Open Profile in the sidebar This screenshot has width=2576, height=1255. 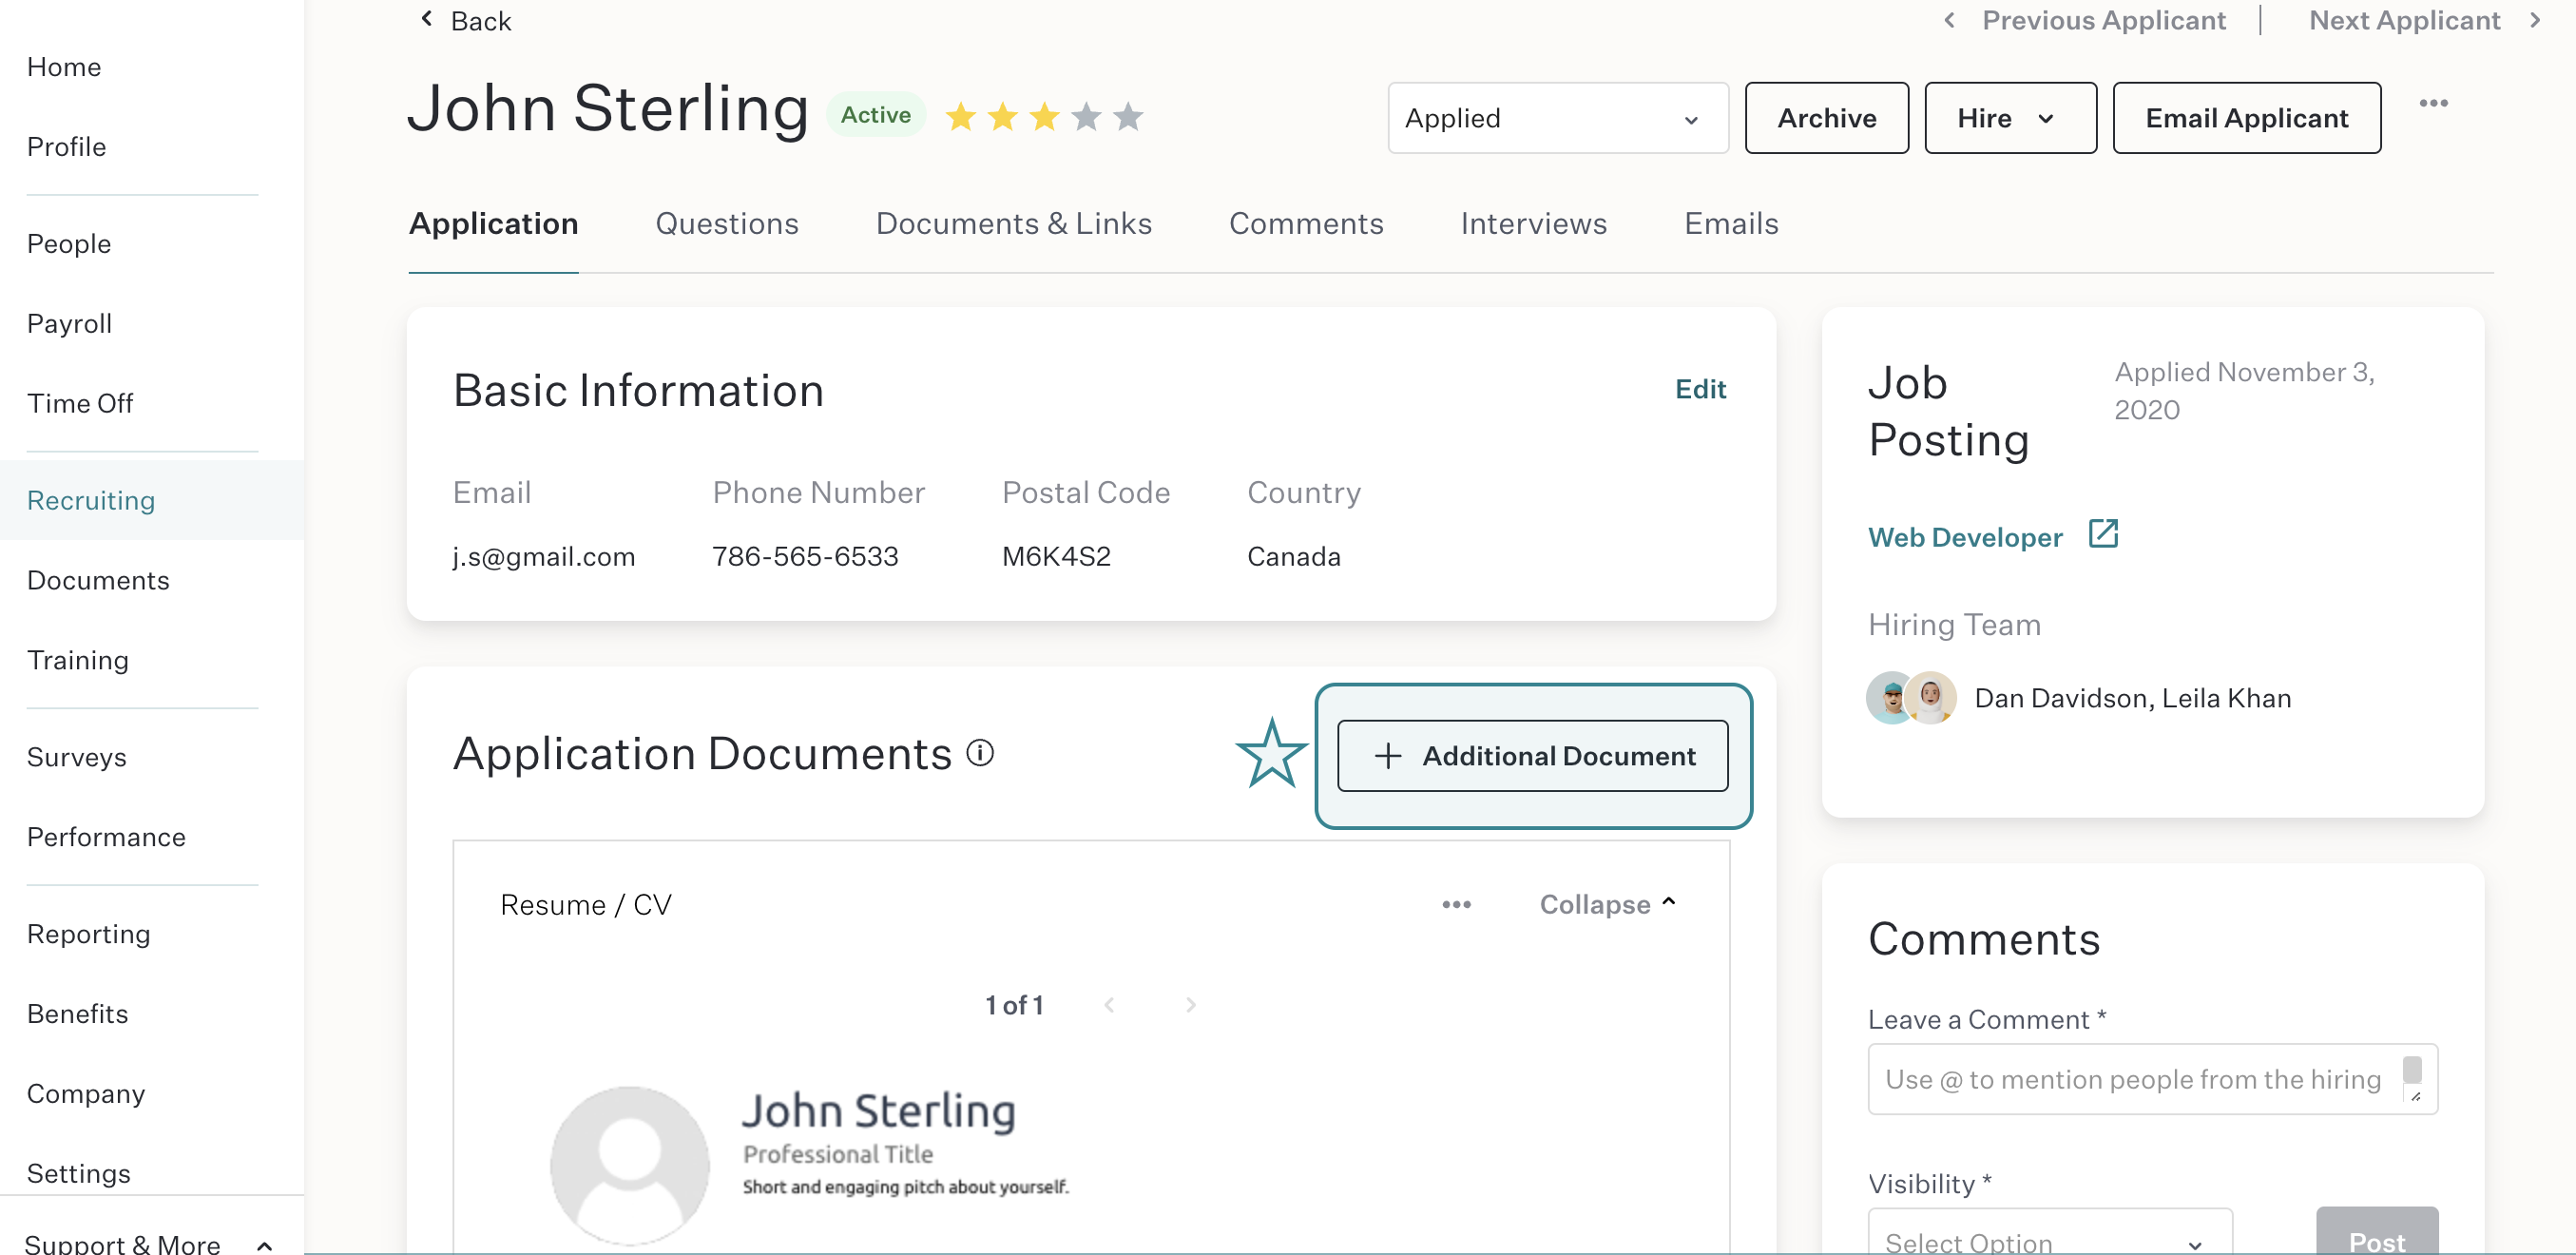(x=66, y=147)
